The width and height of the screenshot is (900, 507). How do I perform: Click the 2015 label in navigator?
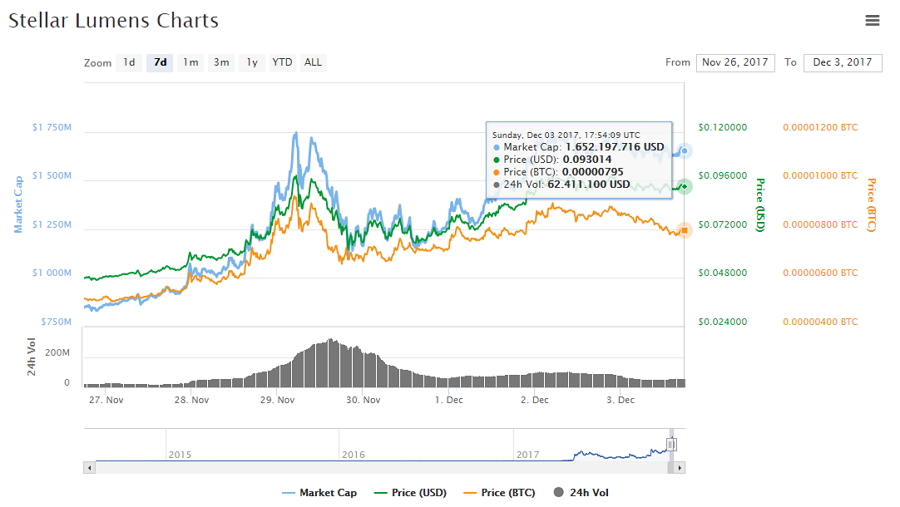(180, 455)
